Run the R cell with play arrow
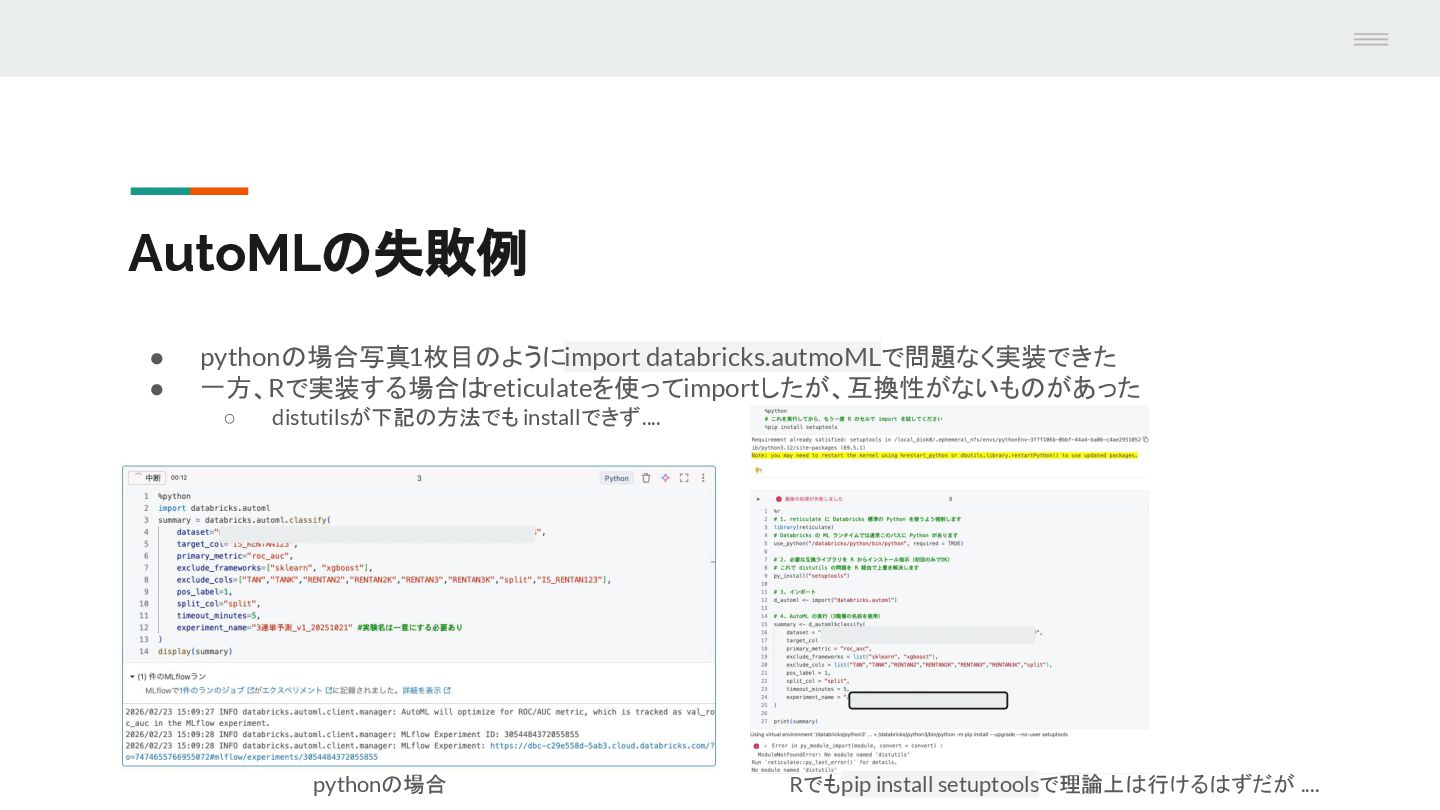Image resolution: width=1440 pixels, height=810 pixels. coord(758,498)
